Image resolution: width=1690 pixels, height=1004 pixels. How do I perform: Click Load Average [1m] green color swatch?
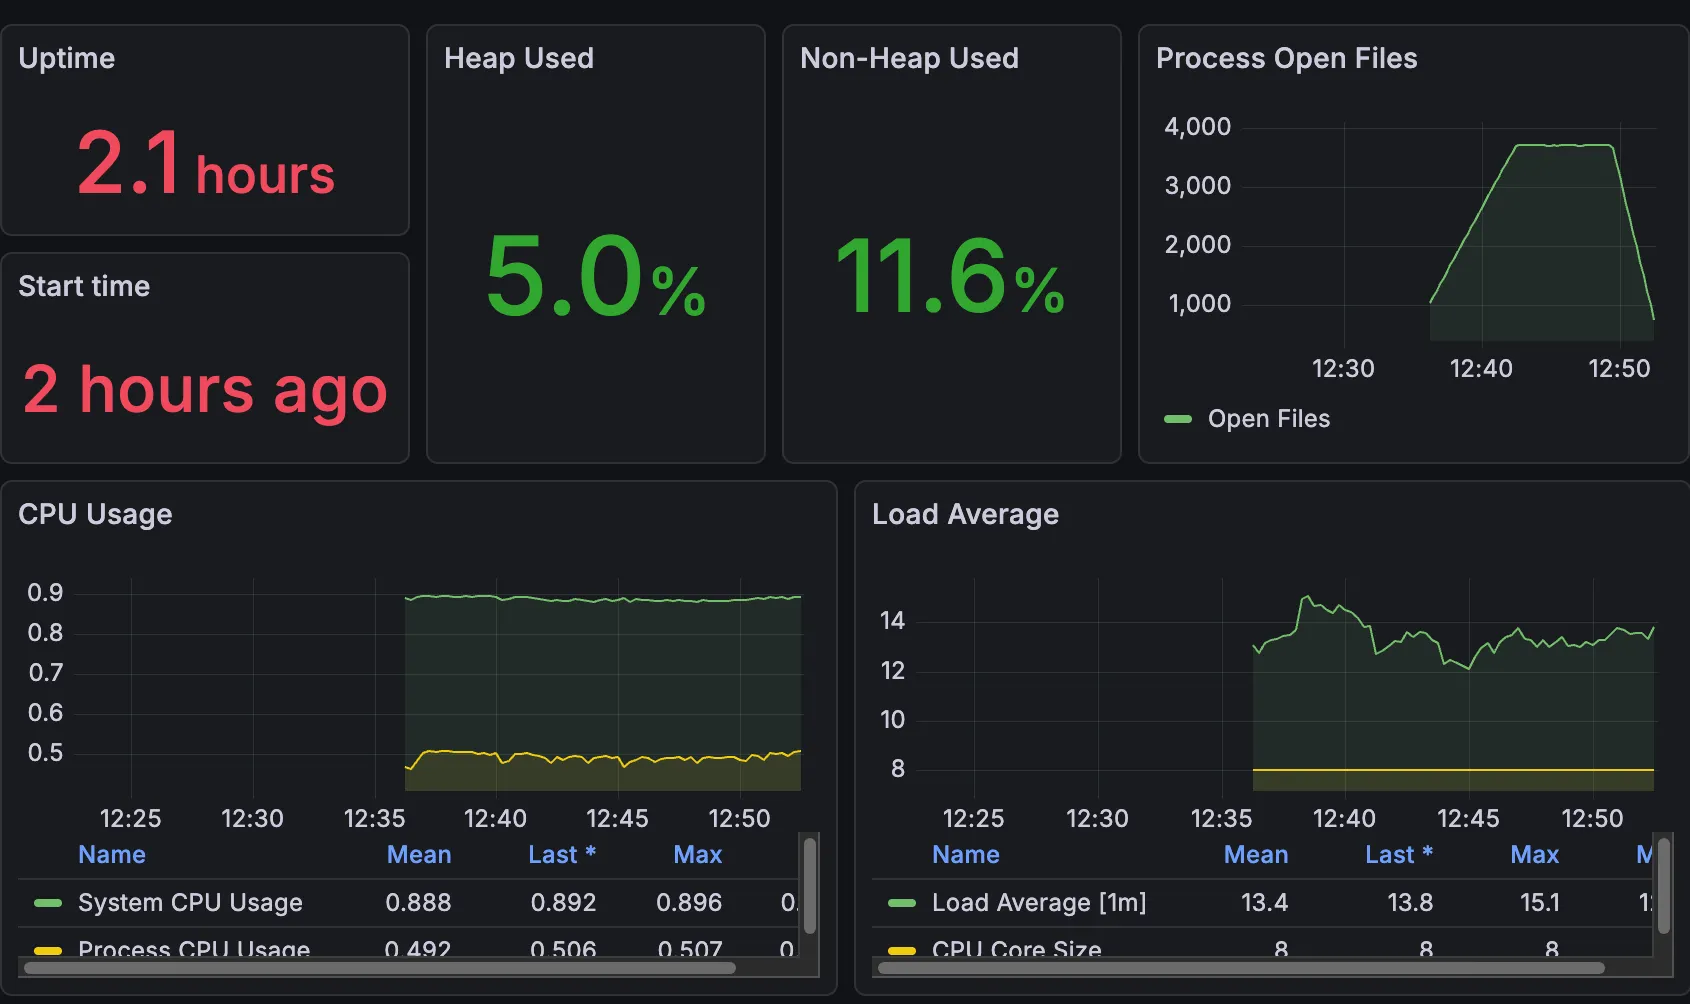(902, 903)
